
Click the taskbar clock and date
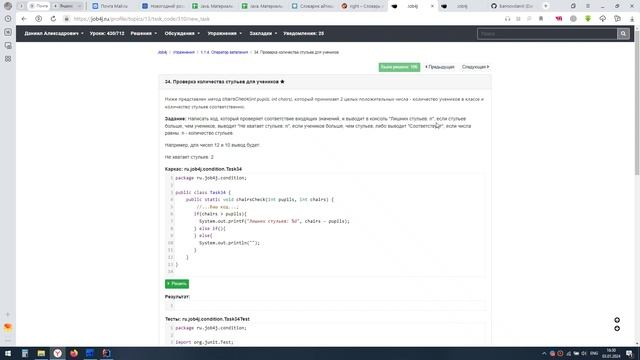coord(611,353)
